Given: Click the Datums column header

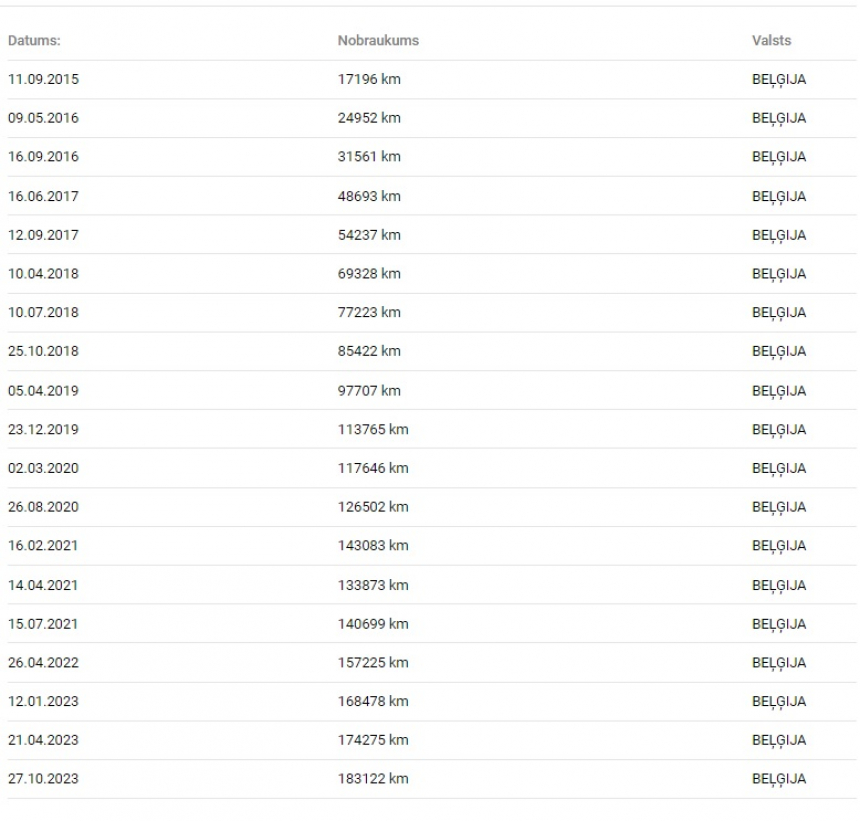Looking at the screenshot, I should (34, 41).
